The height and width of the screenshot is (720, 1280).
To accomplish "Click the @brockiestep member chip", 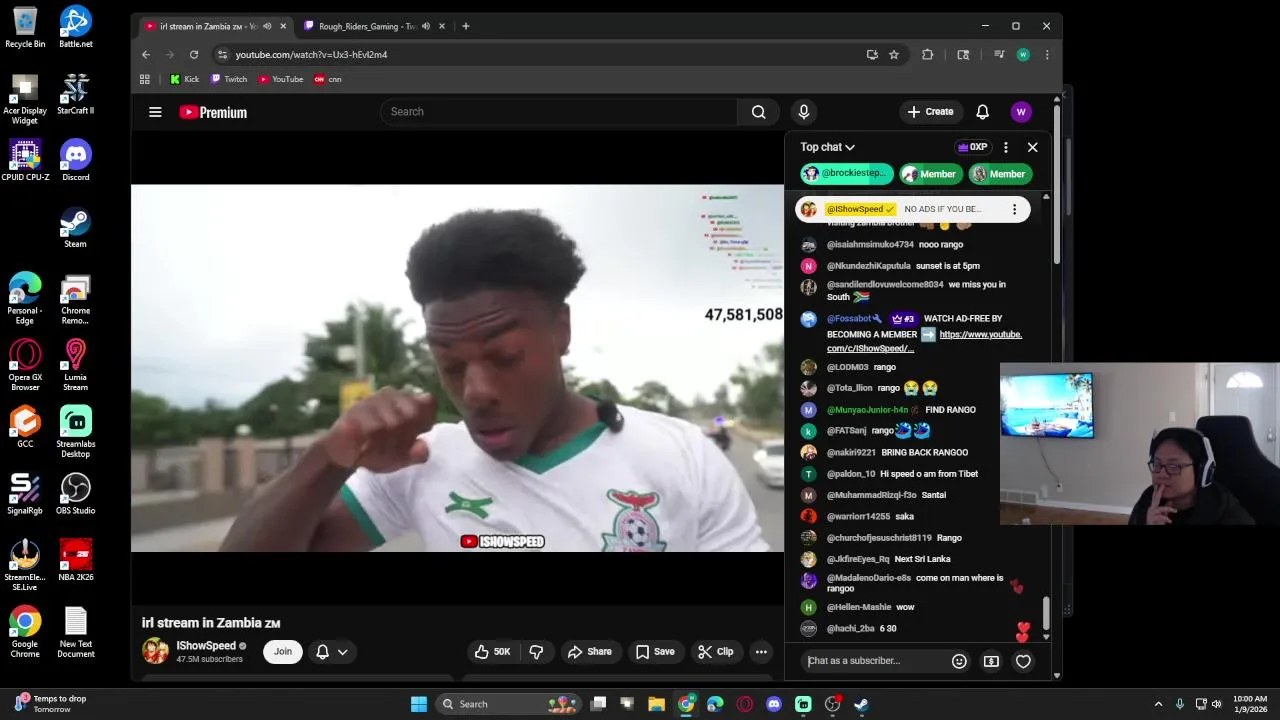I will 846,174.
